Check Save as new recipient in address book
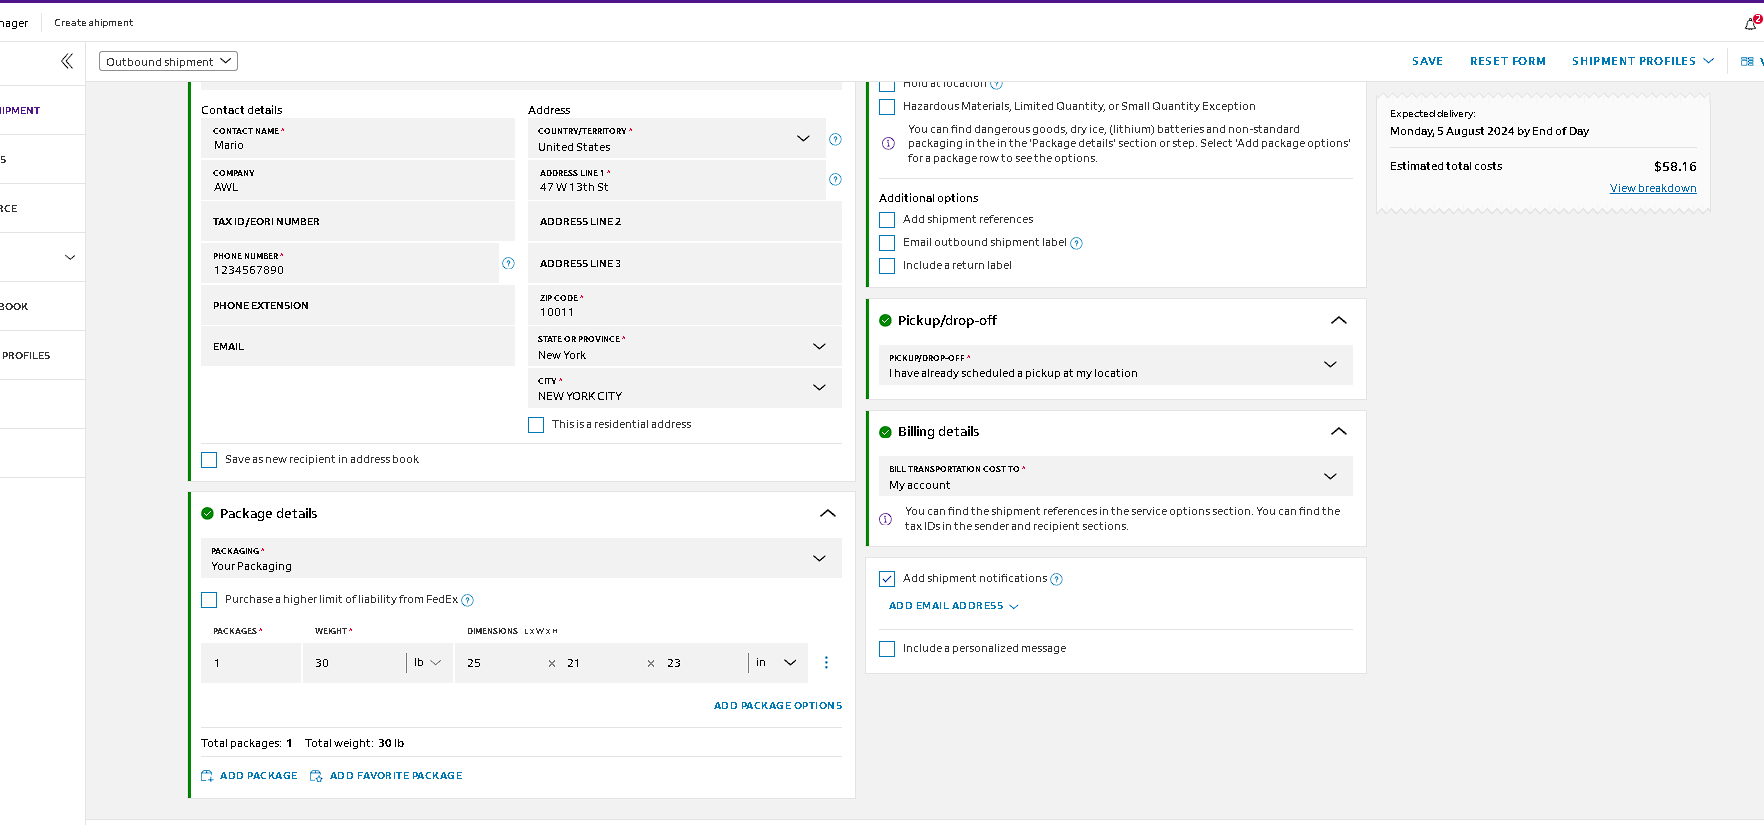 click(209, 460)
